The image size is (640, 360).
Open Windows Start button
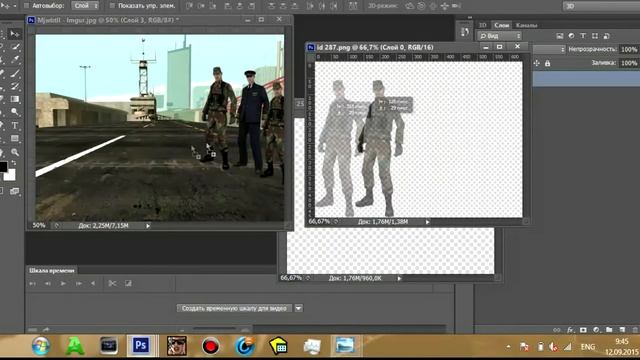[x=41, y=346]
